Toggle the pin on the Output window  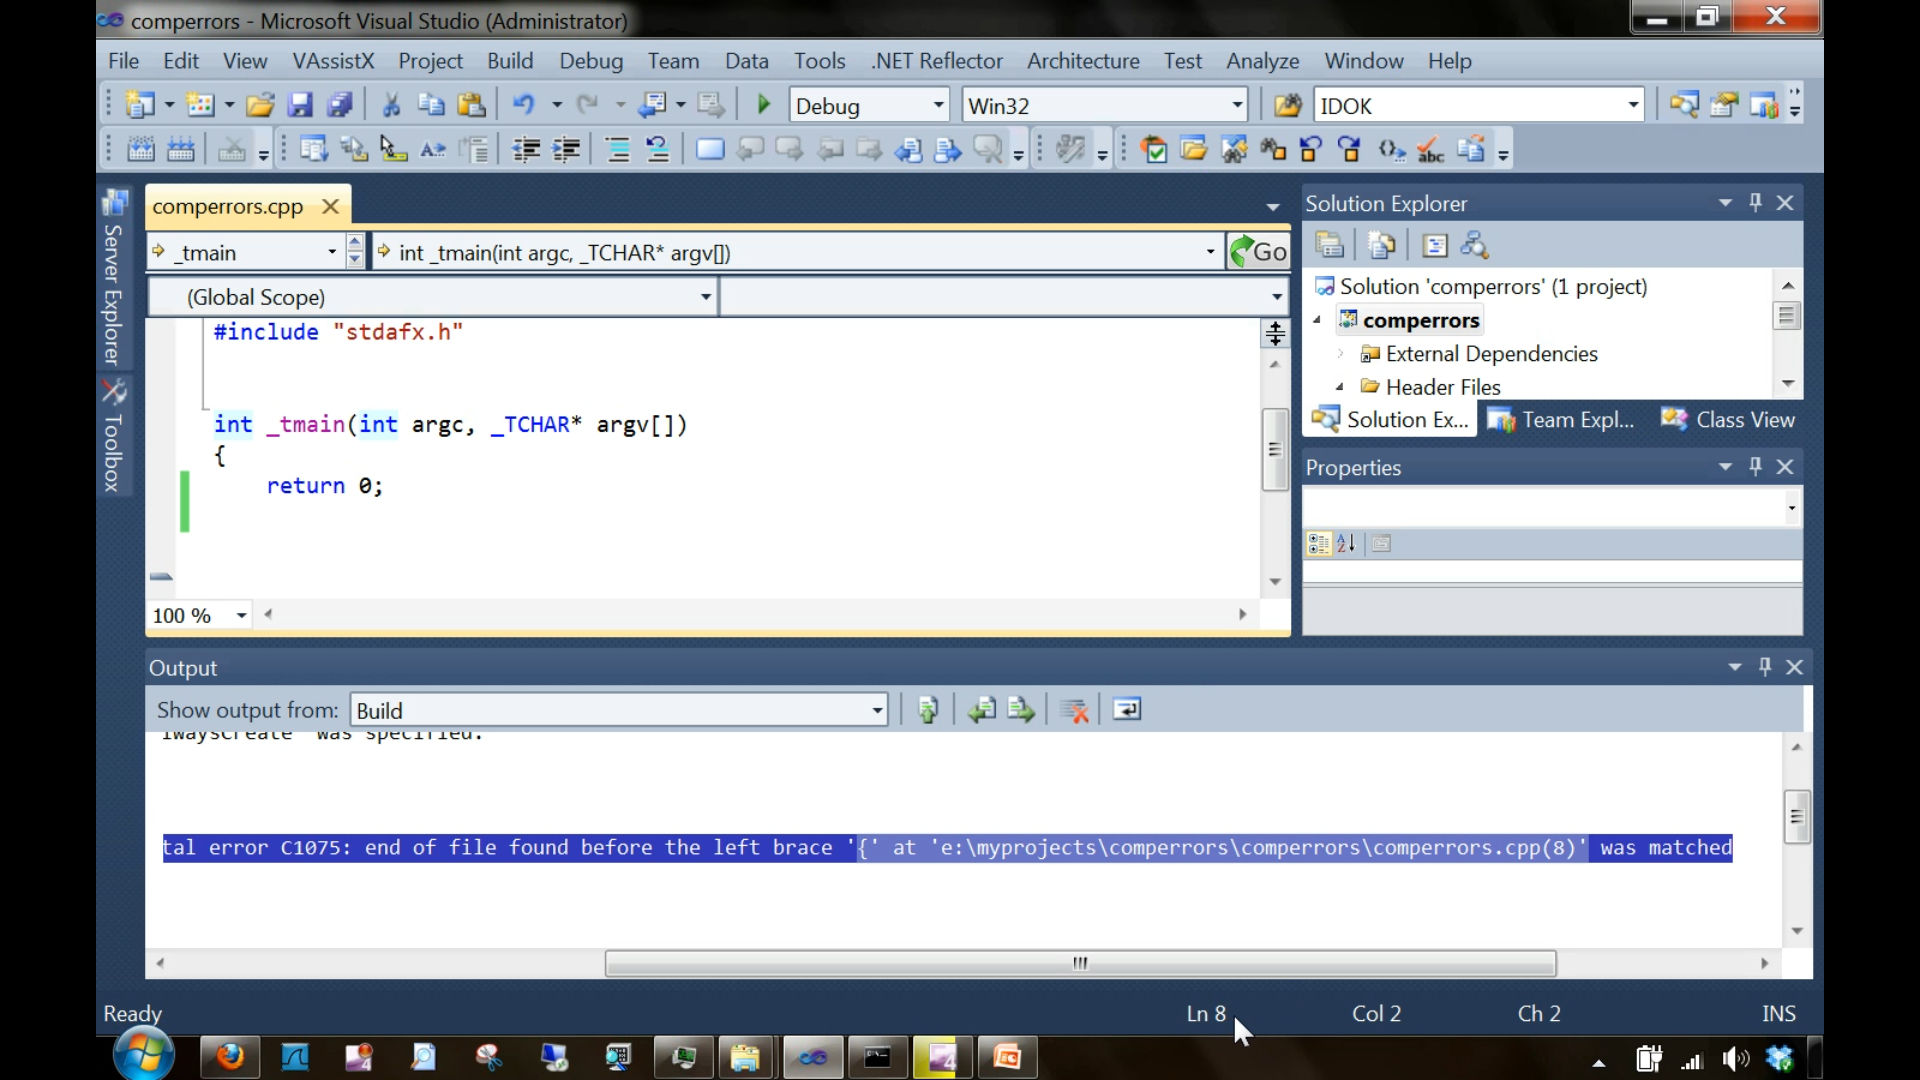[1765, 667]
